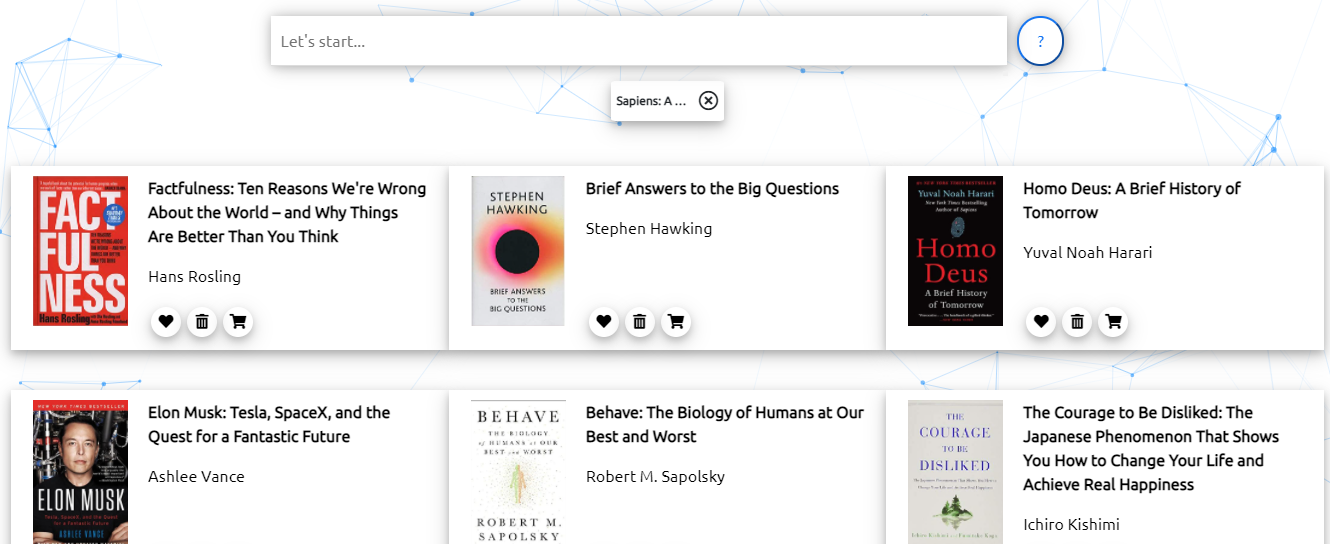Open title "Elon Musk: Tesla, SpaceX"
This screenshot has height=544, width=1330.
tap(269, 425)
